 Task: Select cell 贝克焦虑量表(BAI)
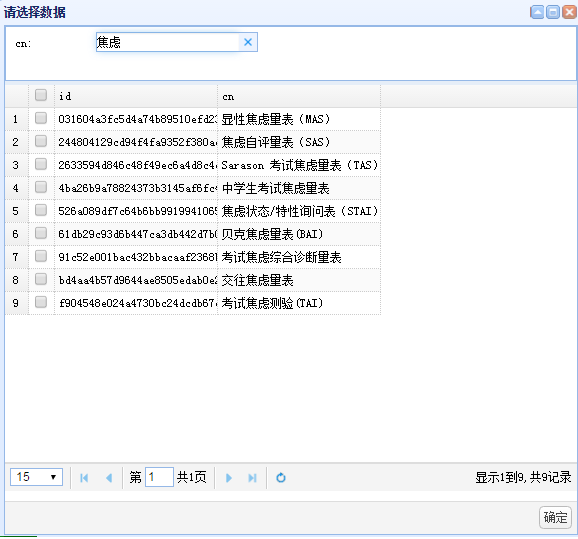299,234
